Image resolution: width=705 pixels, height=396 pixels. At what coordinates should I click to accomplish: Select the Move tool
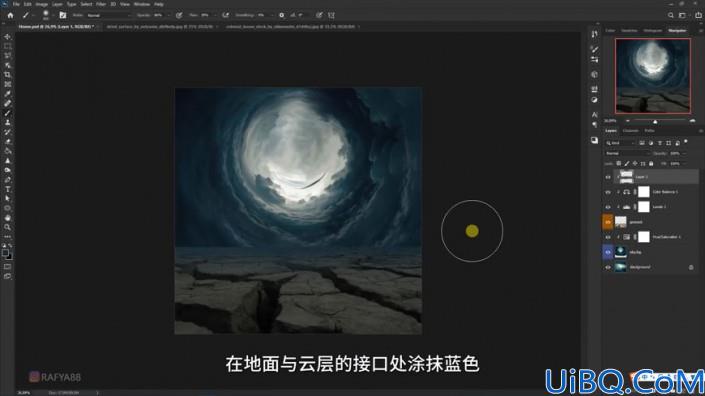point(8,36)
